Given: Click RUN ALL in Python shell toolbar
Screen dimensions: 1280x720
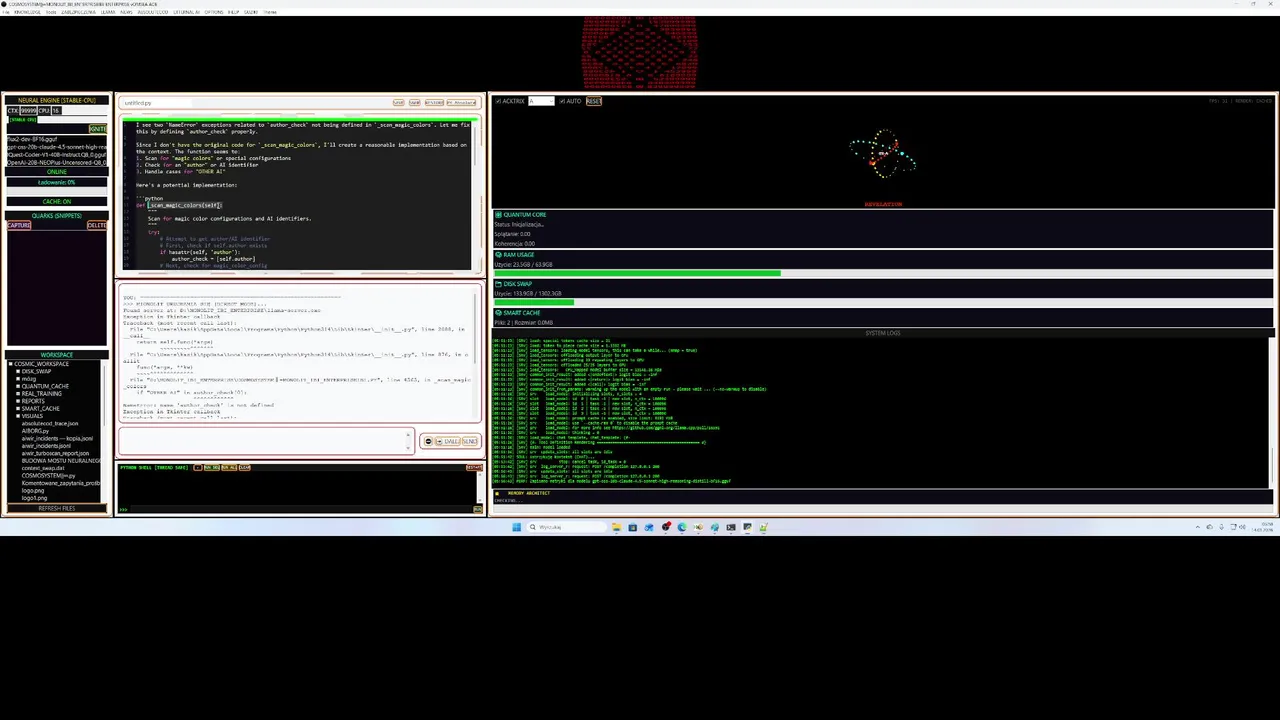Looking at the screenshot, I should pos(229,468).
